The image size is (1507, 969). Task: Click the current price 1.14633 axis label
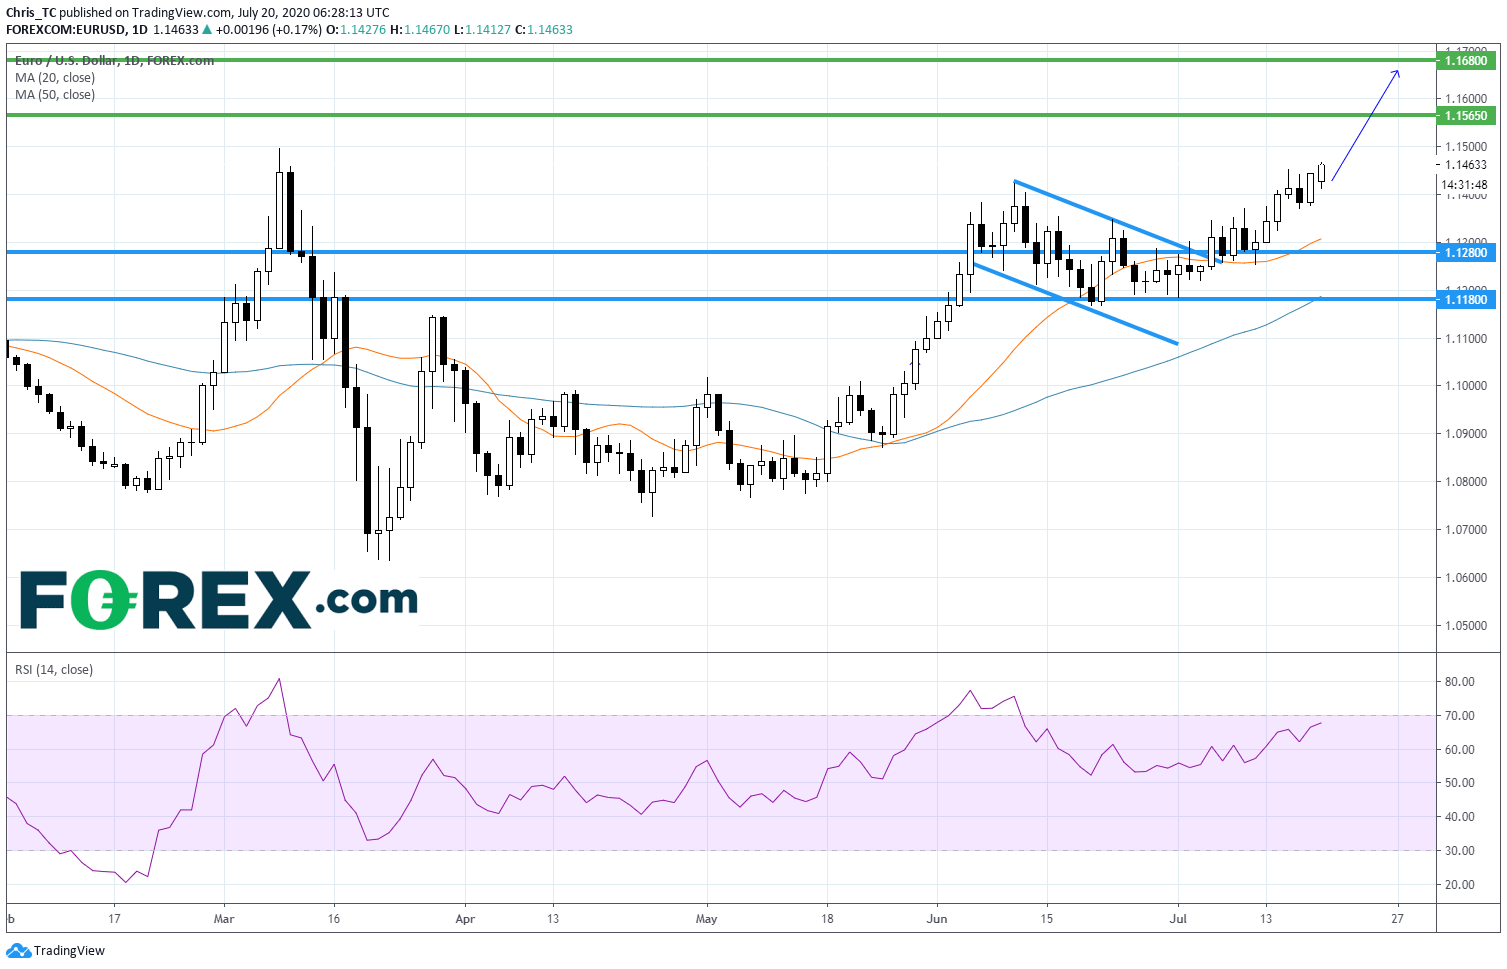(1466, 165)
